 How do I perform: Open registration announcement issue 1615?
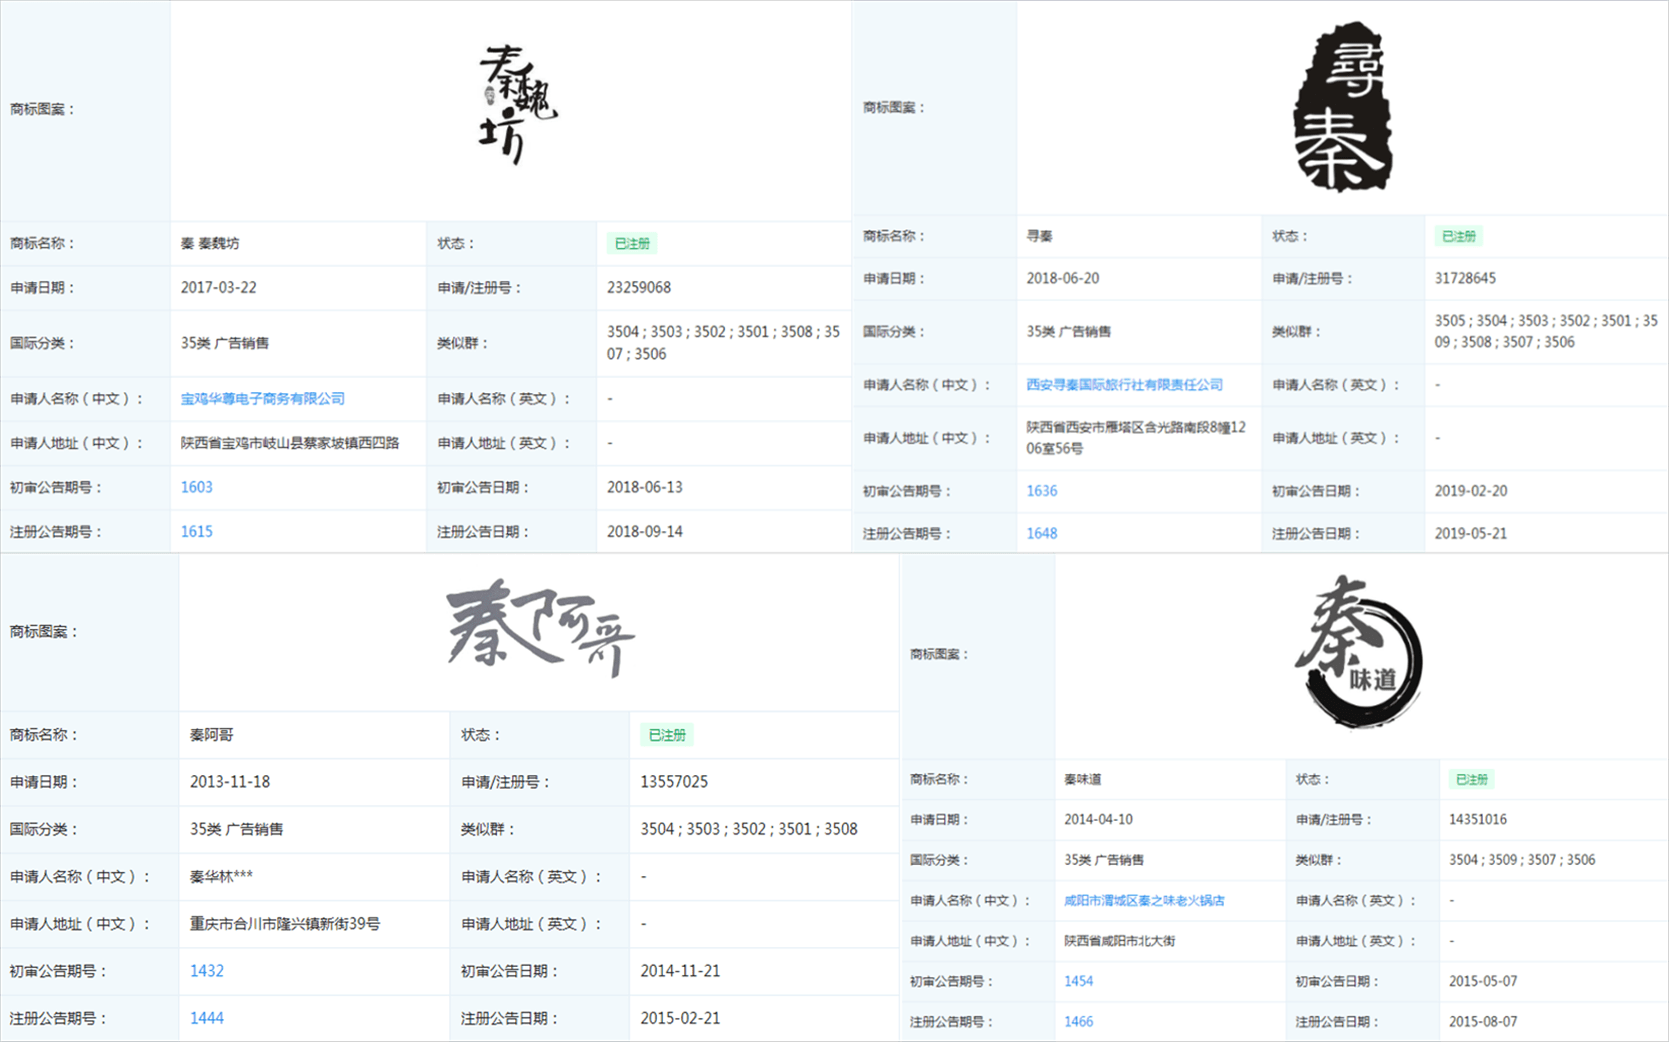(x=196, y=532)
